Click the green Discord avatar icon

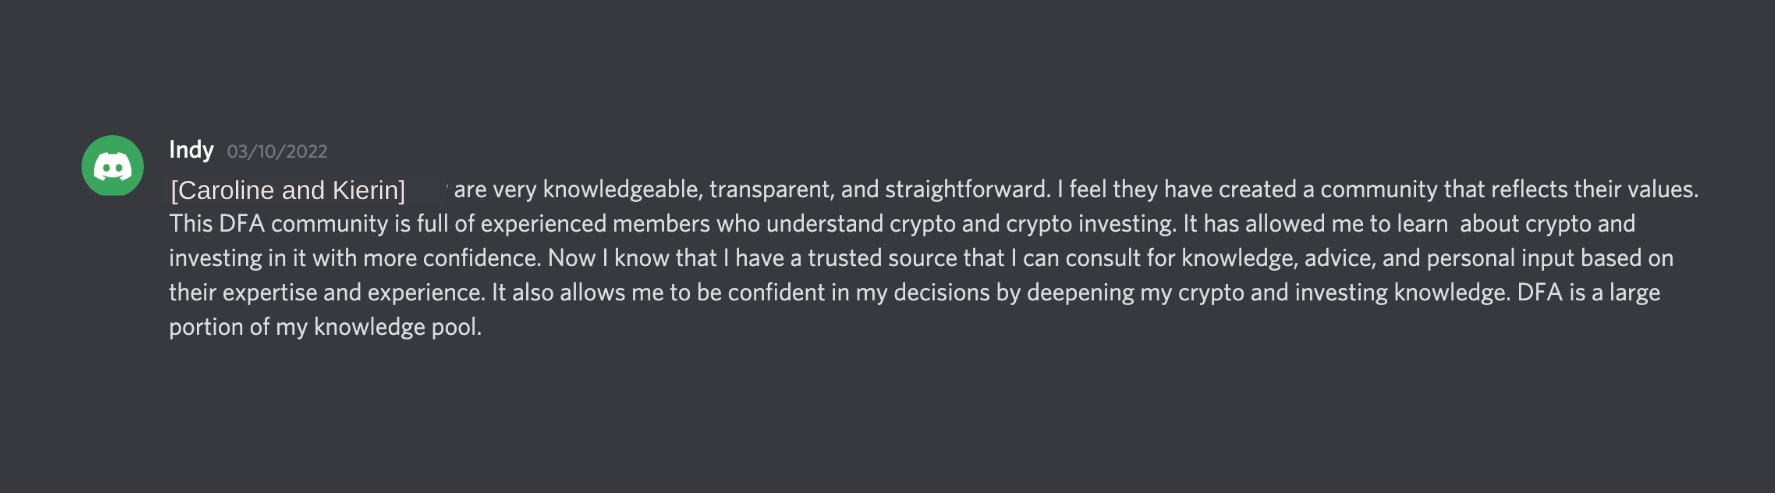112,166
